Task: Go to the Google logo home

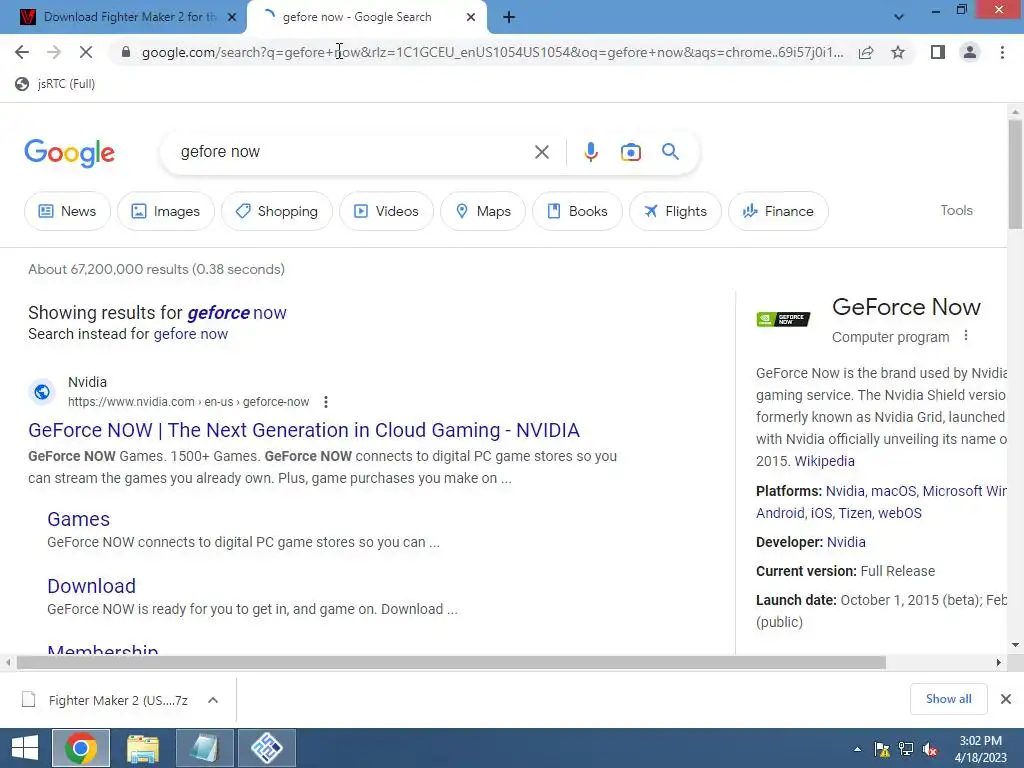Action: 69,153
